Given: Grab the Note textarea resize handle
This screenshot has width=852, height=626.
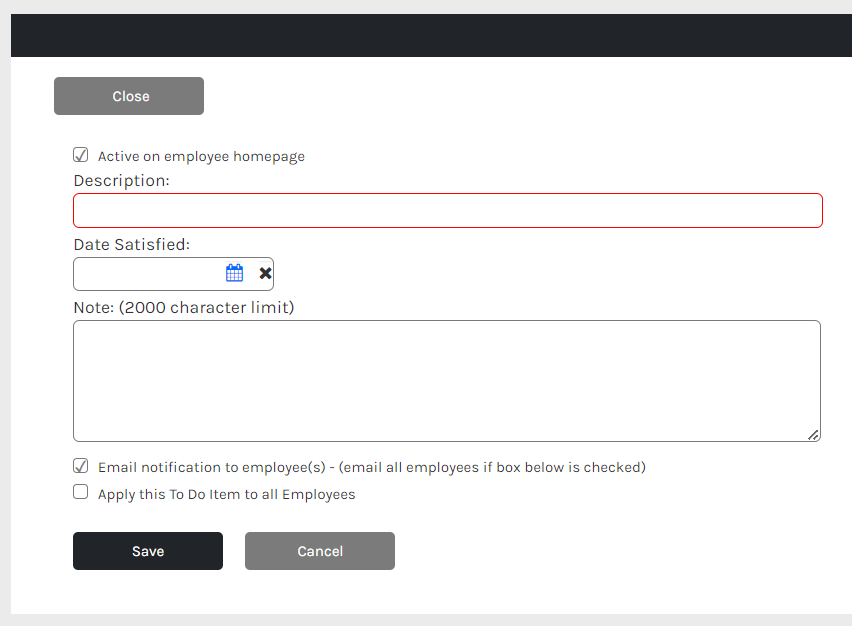Looking at the screenshot, I should pyautogui.click(x=813, y=435).
